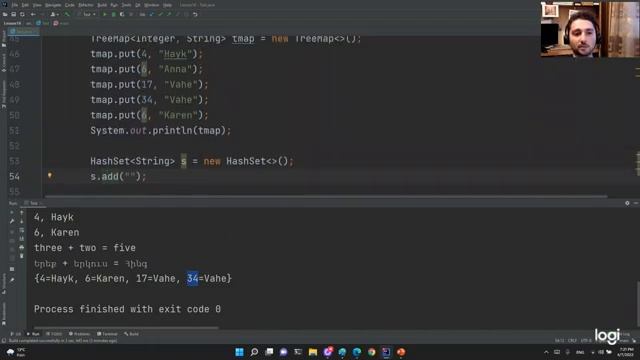This screenshot has width=640, height=360.
Task: Click the Clear All trash icon in console
Action: (22, 256)
